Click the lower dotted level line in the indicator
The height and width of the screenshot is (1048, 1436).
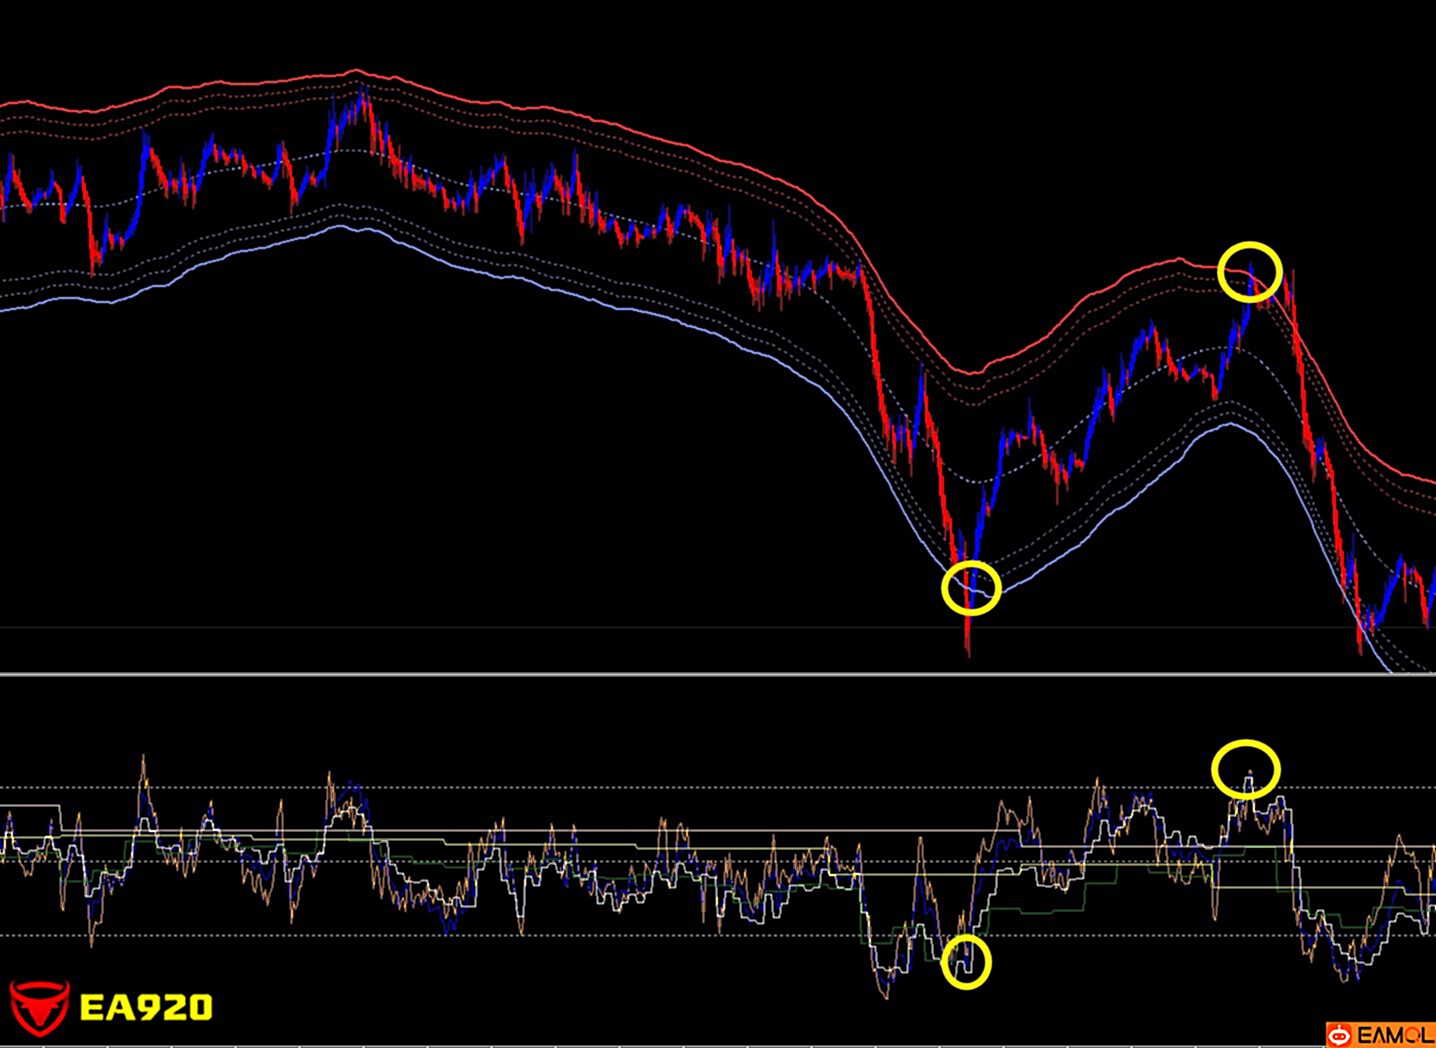[600, 936]
